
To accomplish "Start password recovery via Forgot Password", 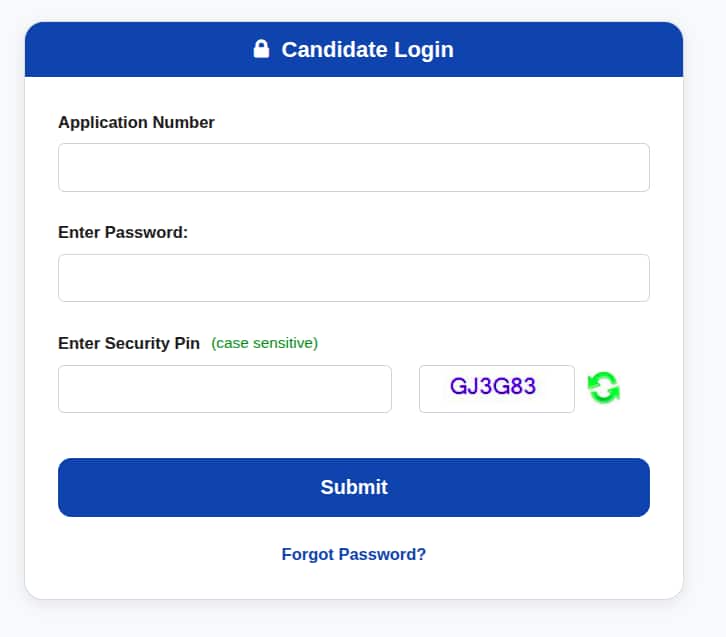I will pyautogui.click(x=354, y=554).
